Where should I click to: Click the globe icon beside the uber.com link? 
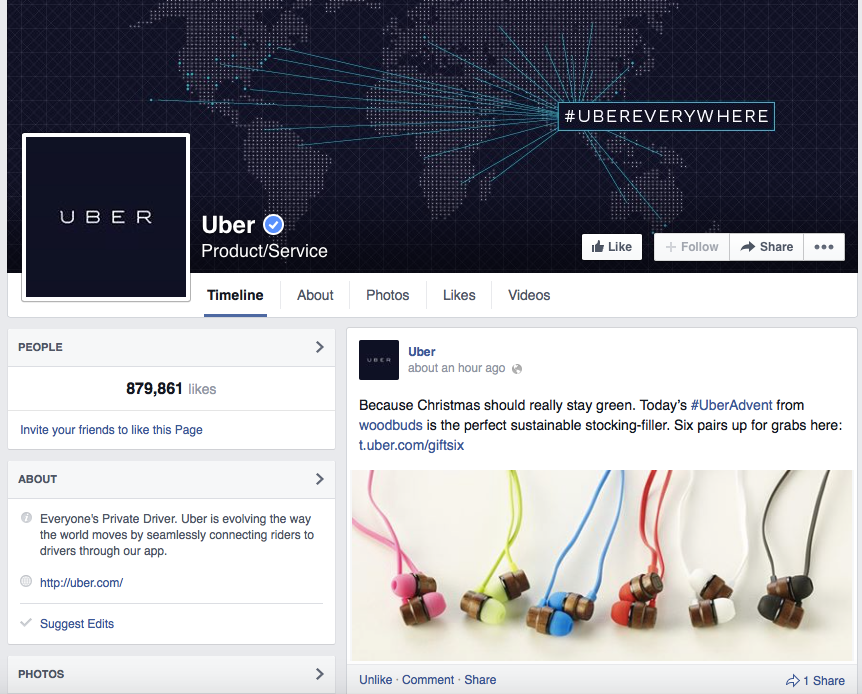[x=26, y=581]
